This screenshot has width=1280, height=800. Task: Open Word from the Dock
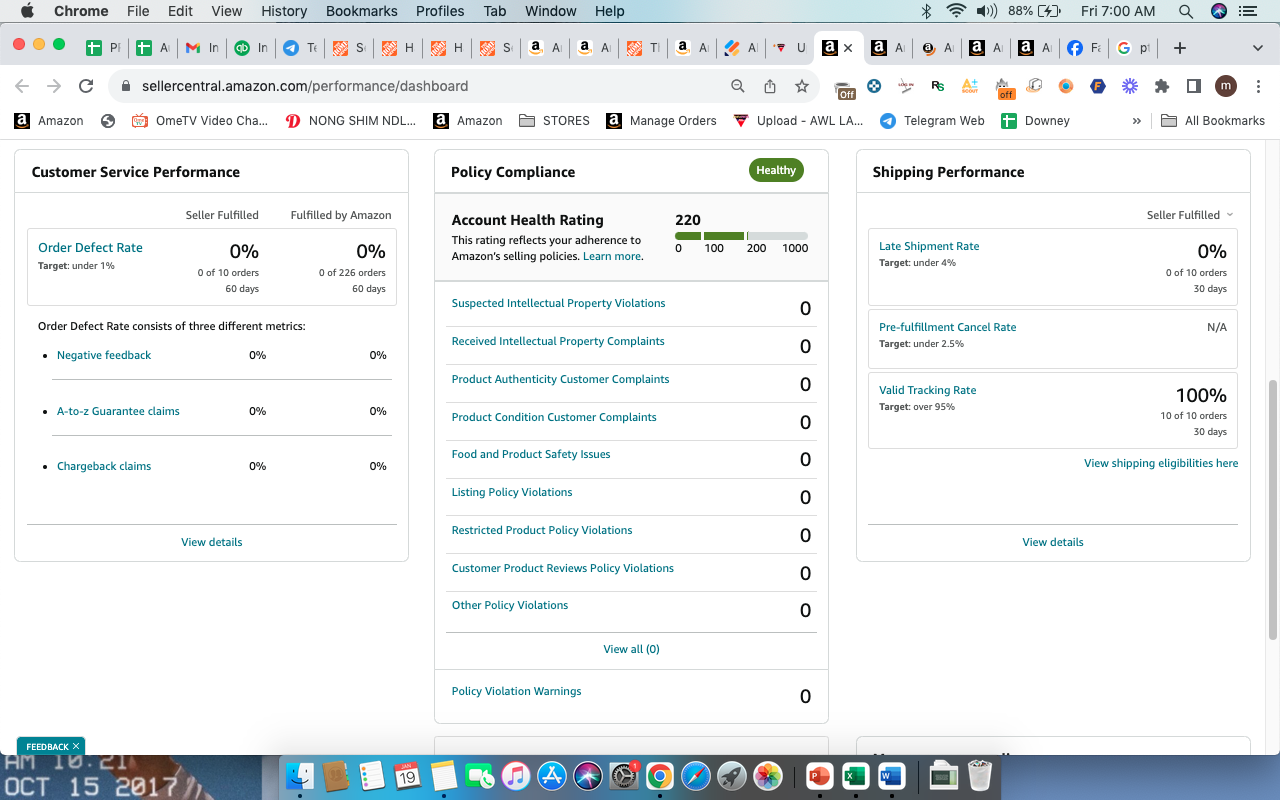point(891,775)
